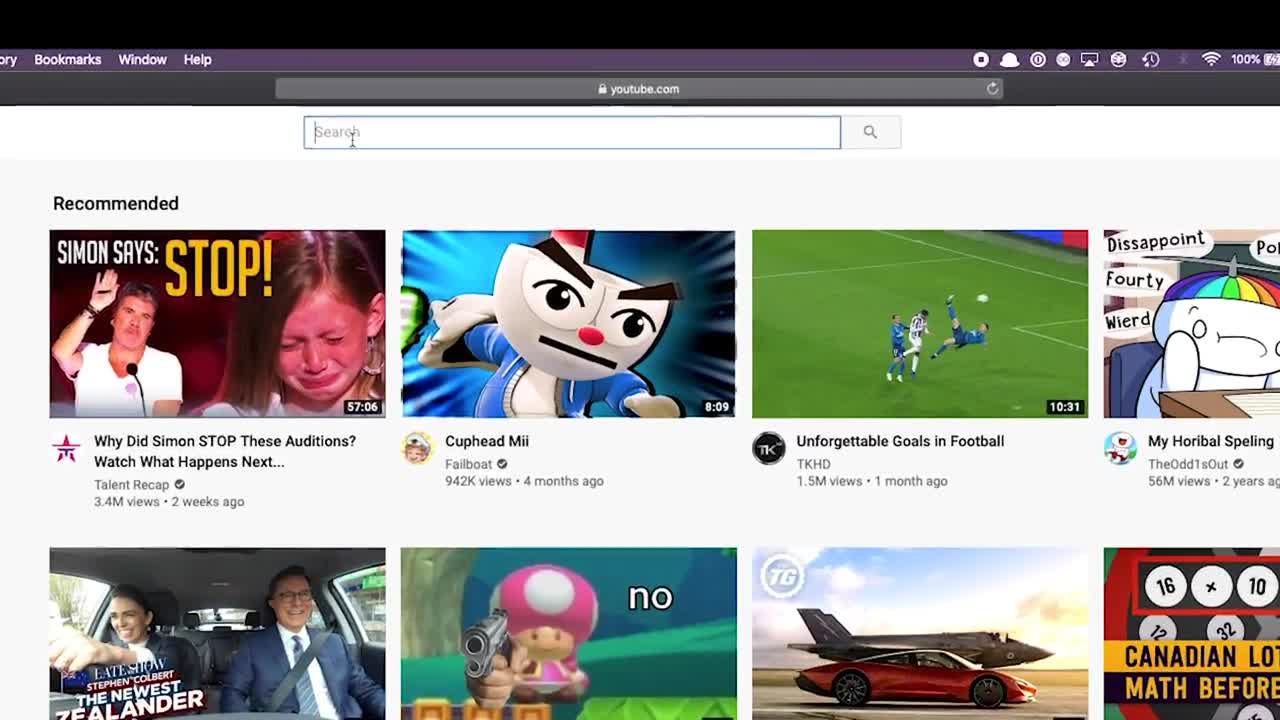Open 'Why Did Simon STOP These Auditions?' title

pos(225,451)
